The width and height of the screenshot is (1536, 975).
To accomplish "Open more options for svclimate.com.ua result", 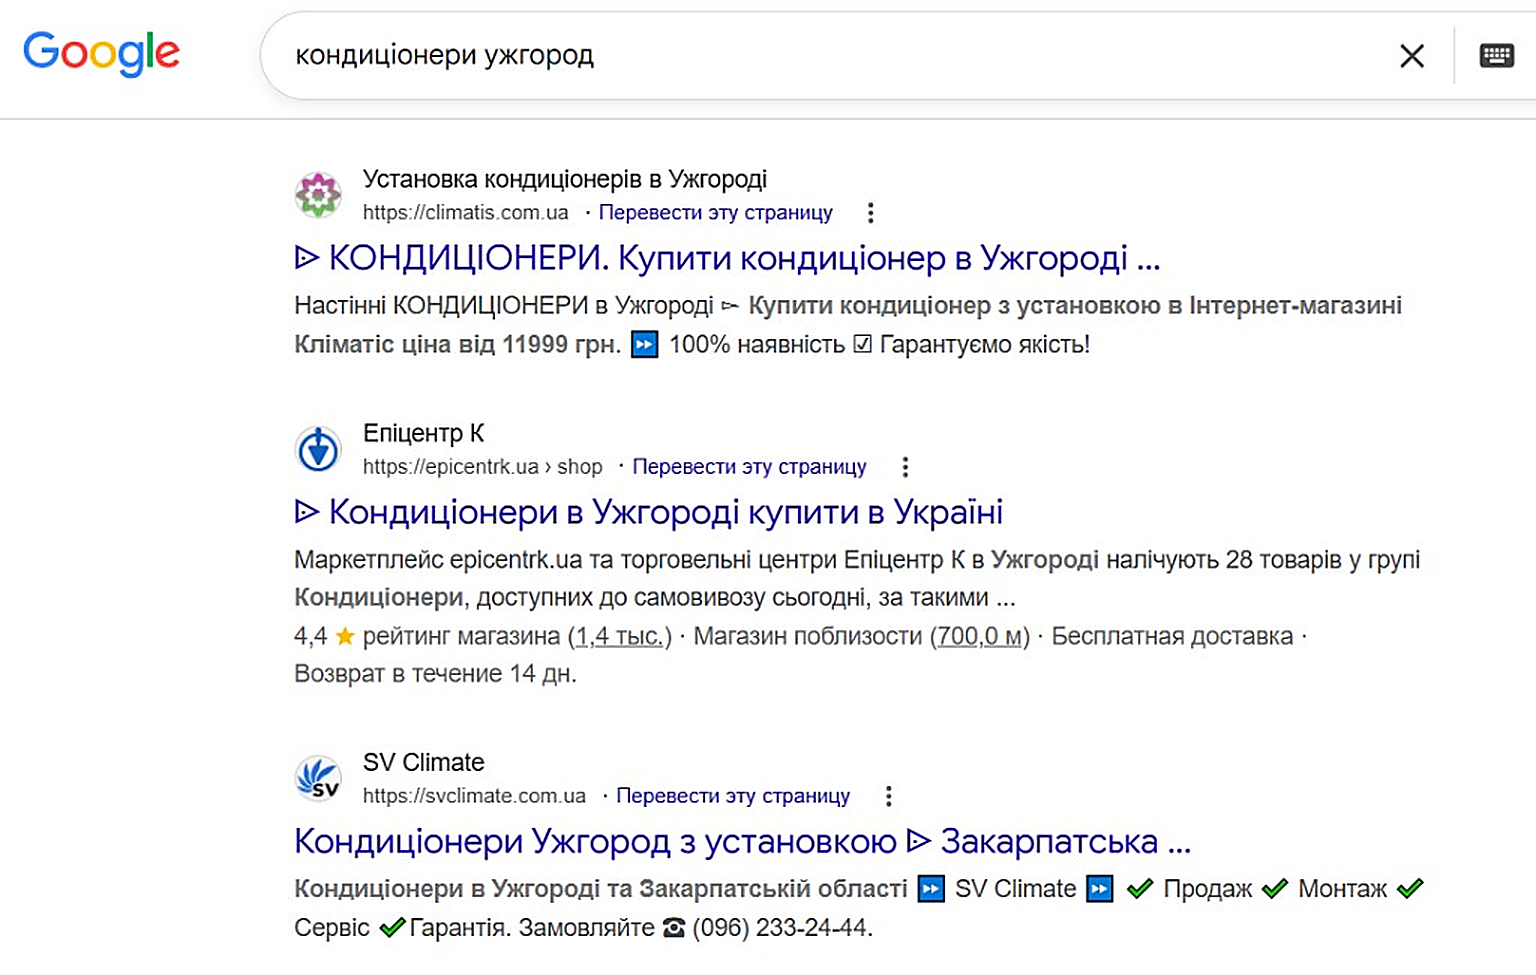I will pos(888,796).
